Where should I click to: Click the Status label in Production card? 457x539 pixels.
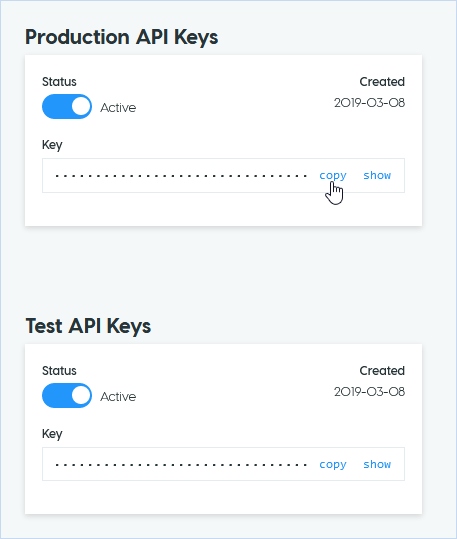tap(59, 82)
